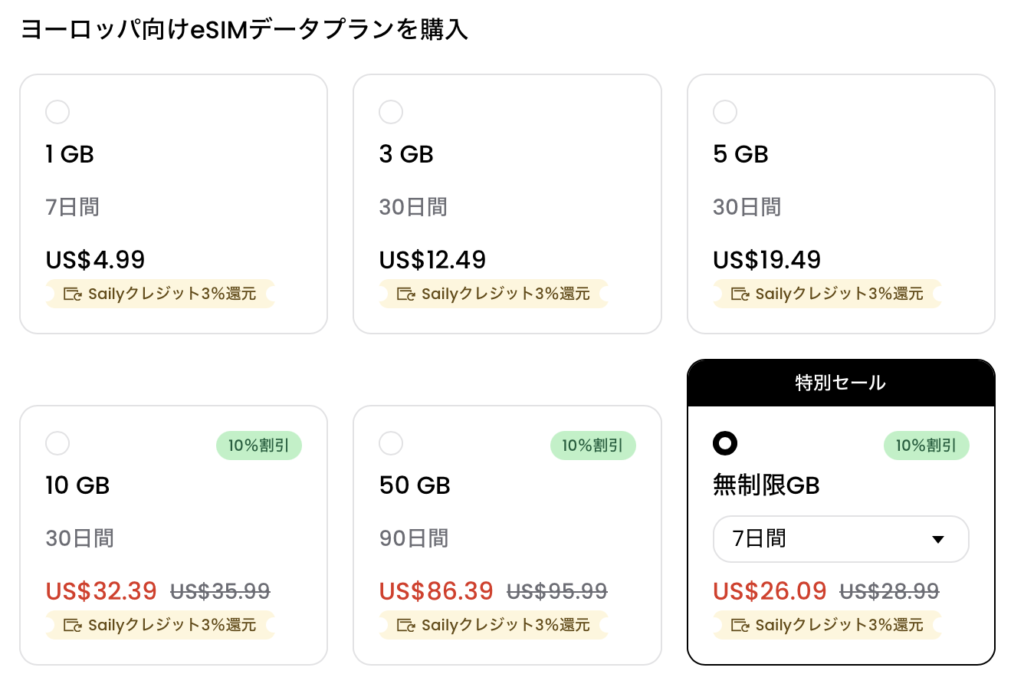Click credit icon on the 3 GB card

coord(406,294)
